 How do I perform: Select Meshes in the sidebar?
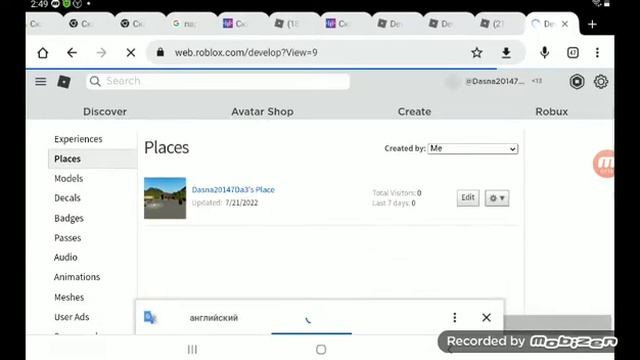click(69, 297)
